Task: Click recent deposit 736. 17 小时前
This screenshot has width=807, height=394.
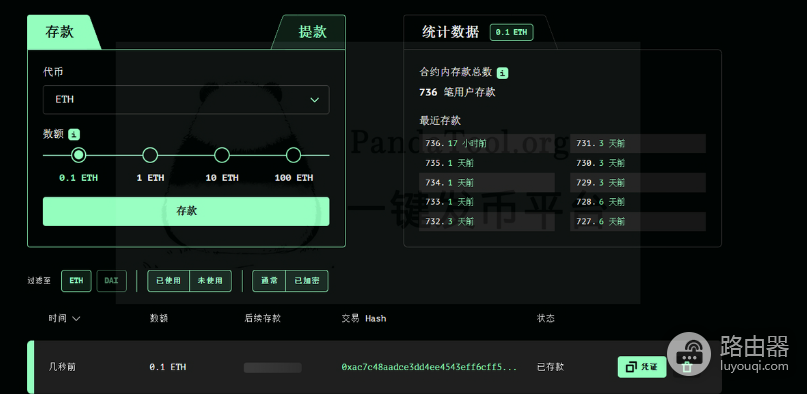Action: pyautogui.click(x=487, y=144)
